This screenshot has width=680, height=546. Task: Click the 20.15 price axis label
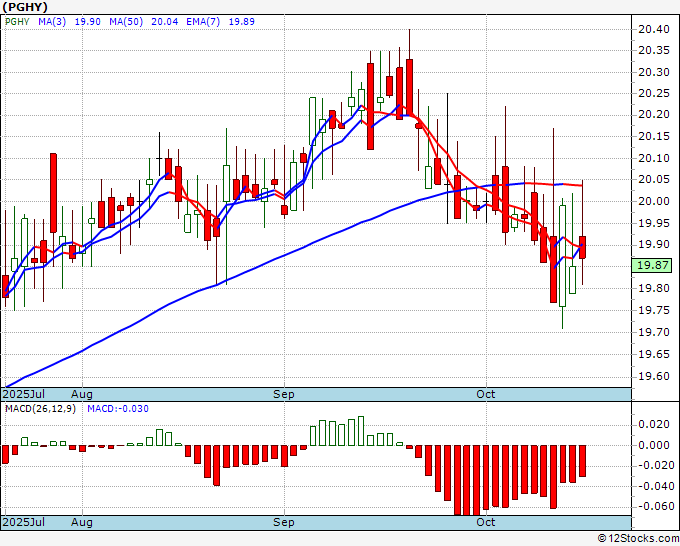(x=654, y=137)
